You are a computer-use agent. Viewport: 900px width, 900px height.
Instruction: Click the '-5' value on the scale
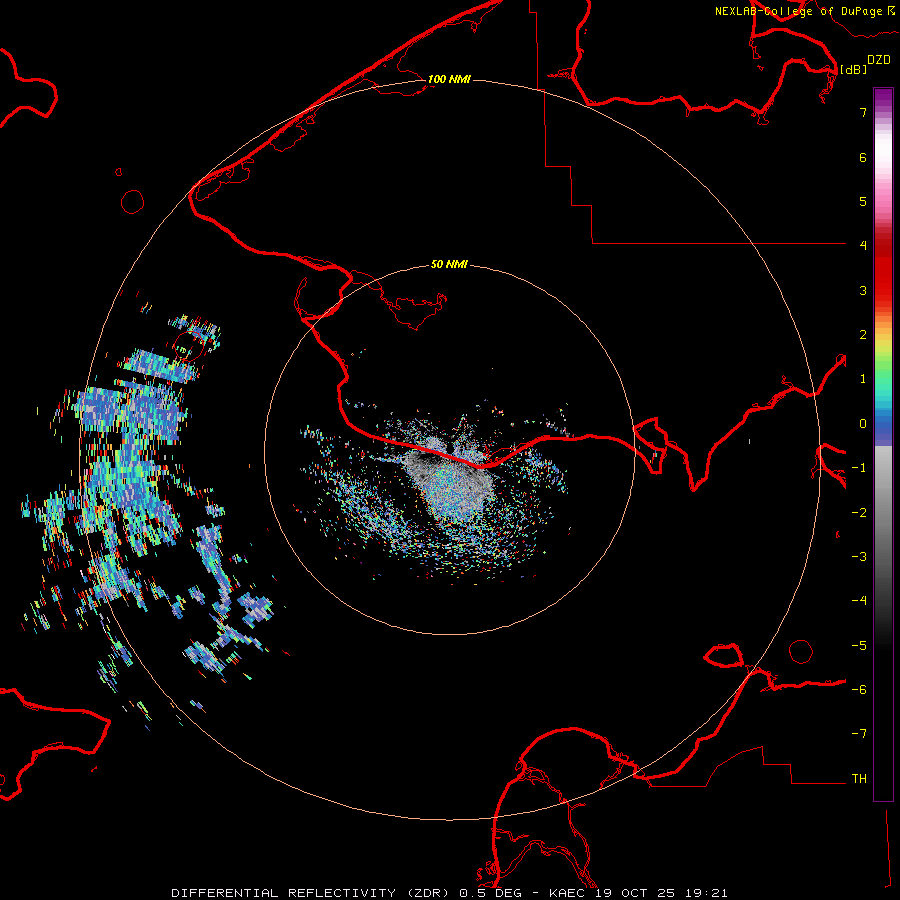859,646
